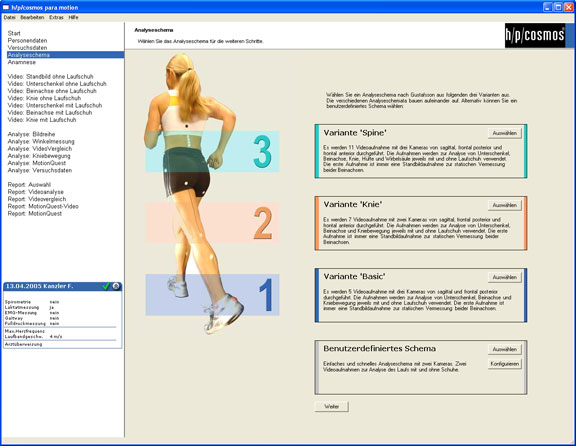576x446 pixels.
Task: Open Video: Knie ohne Laufschuh
Action: (x=44, y=98)
